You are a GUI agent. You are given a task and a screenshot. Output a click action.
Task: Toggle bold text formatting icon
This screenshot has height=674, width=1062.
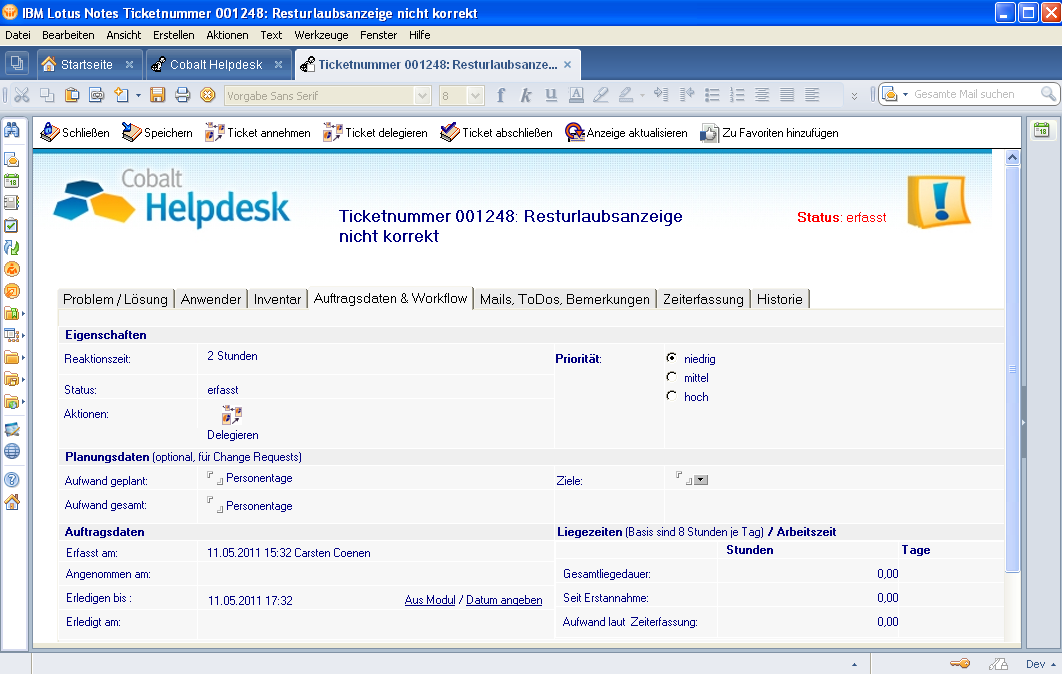tap(501, 95)
